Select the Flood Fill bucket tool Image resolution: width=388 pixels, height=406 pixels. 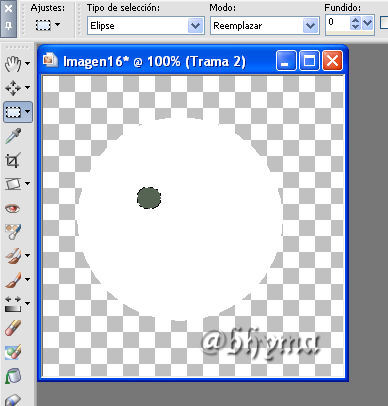(x=13, y=376)
